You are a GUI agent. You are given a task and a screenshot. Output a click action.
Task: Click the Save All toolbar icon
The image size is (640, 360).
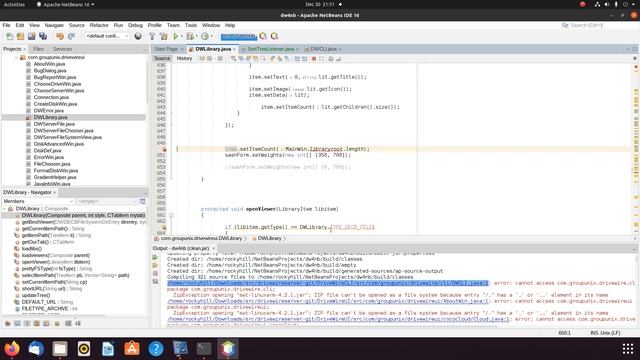(x=43, y=36)
